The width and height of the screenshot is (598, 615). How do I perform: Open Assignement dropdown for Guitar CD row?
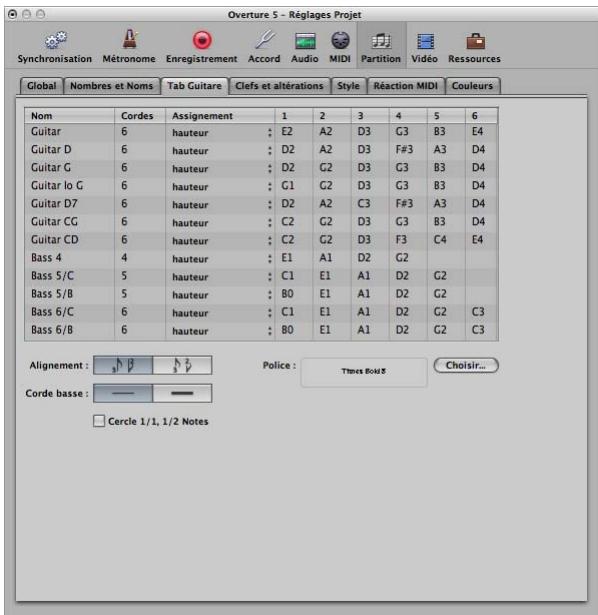(221, 241)
